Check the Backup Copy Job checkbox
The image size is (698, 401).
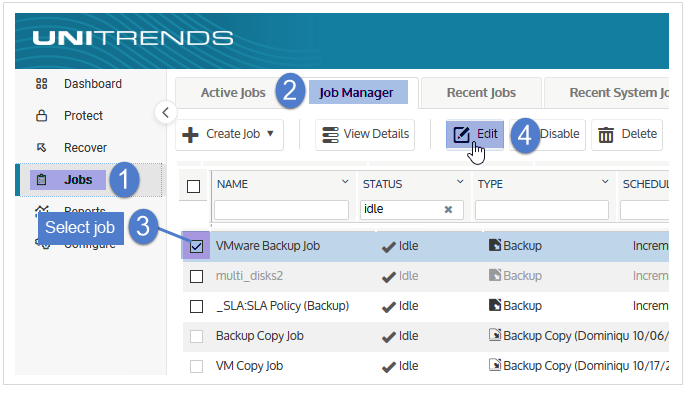[x=196, y=336]
